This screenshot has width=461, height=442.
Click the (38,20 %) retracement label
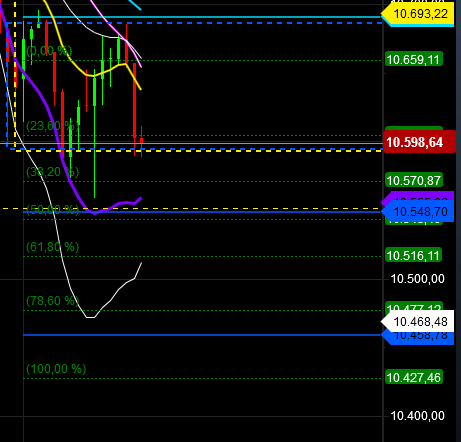[53, 172]
